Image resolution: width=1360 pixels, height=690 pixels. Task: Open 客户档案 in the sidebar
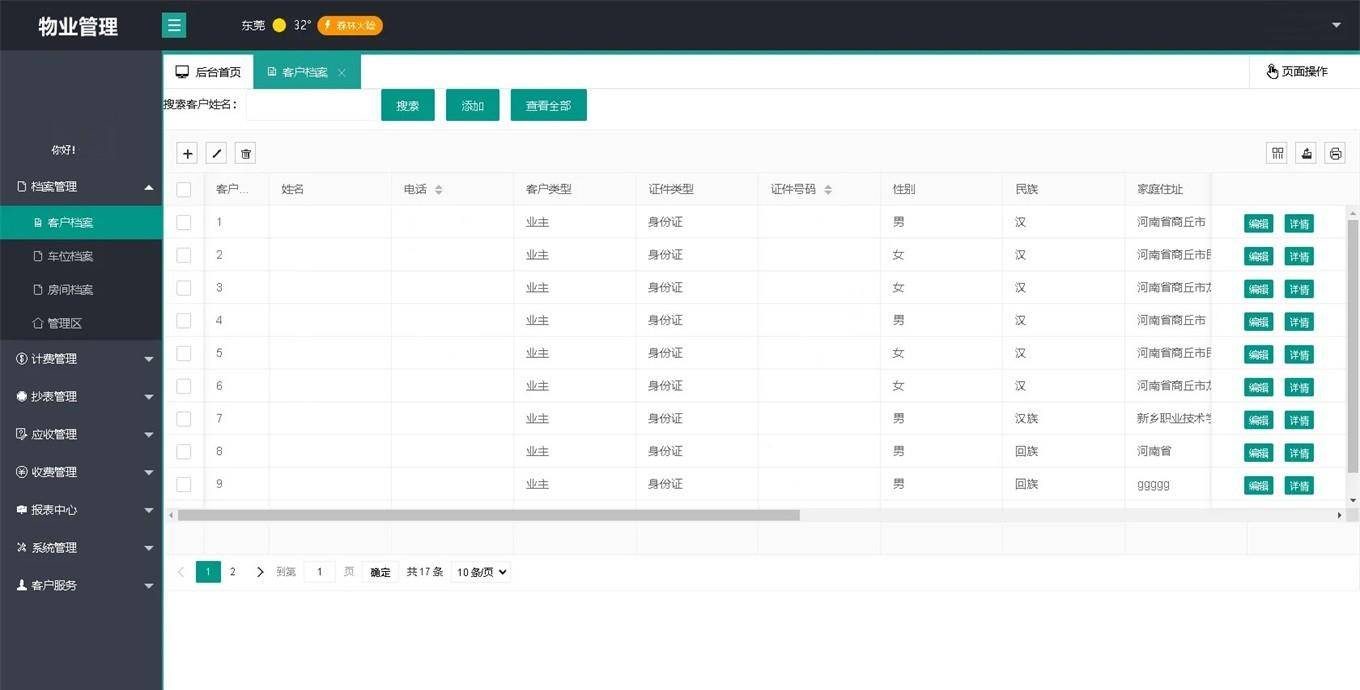[x=81, y=223]
